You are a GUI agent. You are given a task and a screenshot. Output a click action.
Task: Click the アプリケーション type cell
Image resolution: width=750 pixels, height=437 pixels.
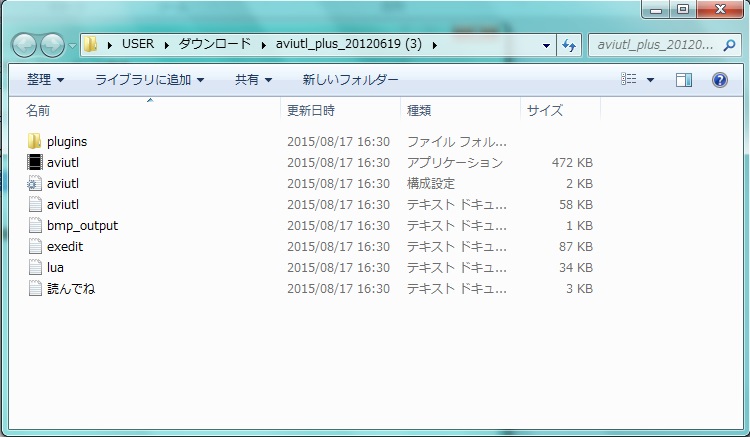pyautogui.click(x=454, y=163)
